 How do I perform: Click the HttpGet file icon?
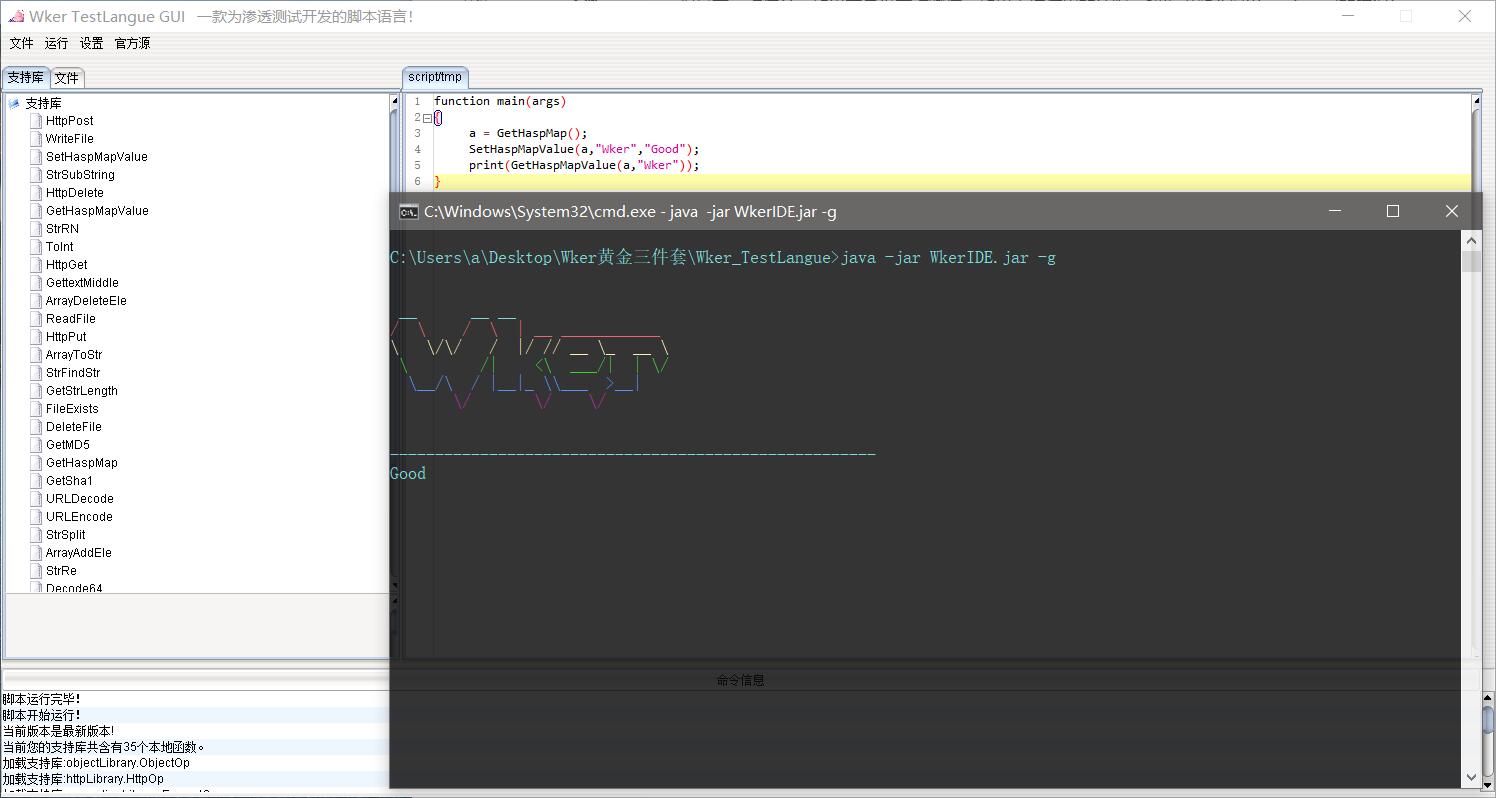point(36,265)
